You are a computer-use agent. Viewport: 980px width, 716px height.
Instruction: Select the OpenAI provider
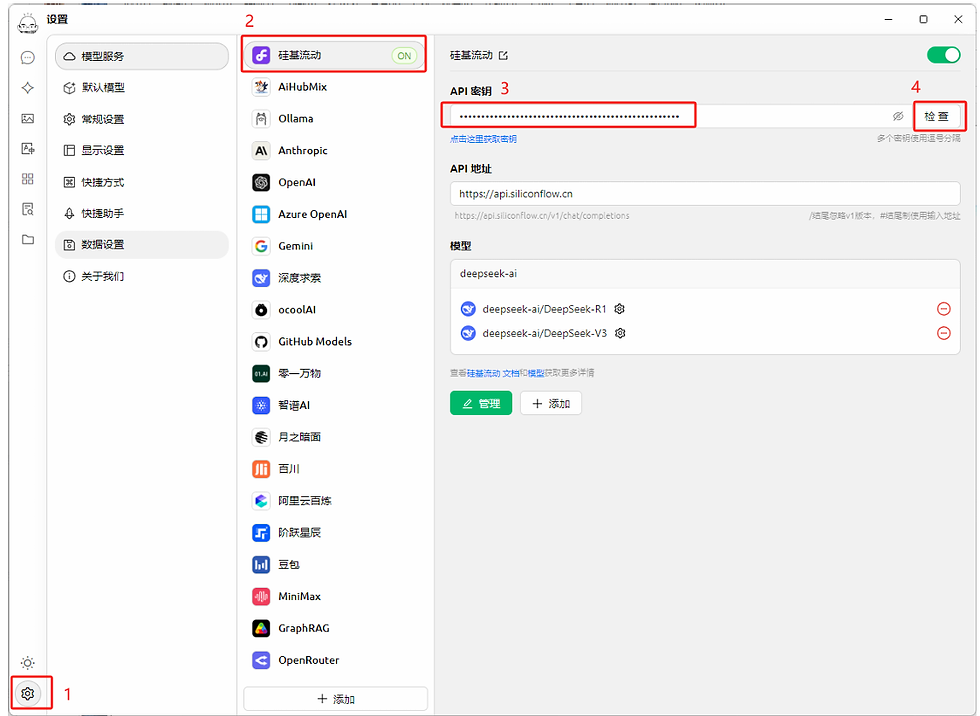tap(335, 182)
